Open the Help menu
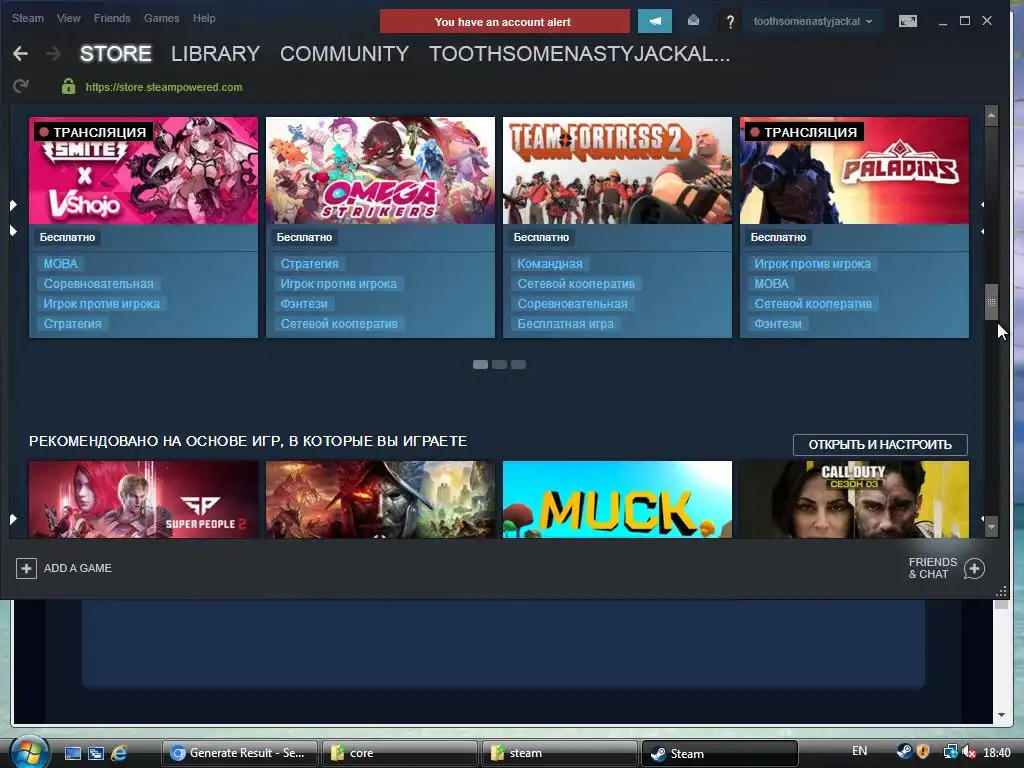The height and width of the screenshot is (768, 1024). coord(204,18)
